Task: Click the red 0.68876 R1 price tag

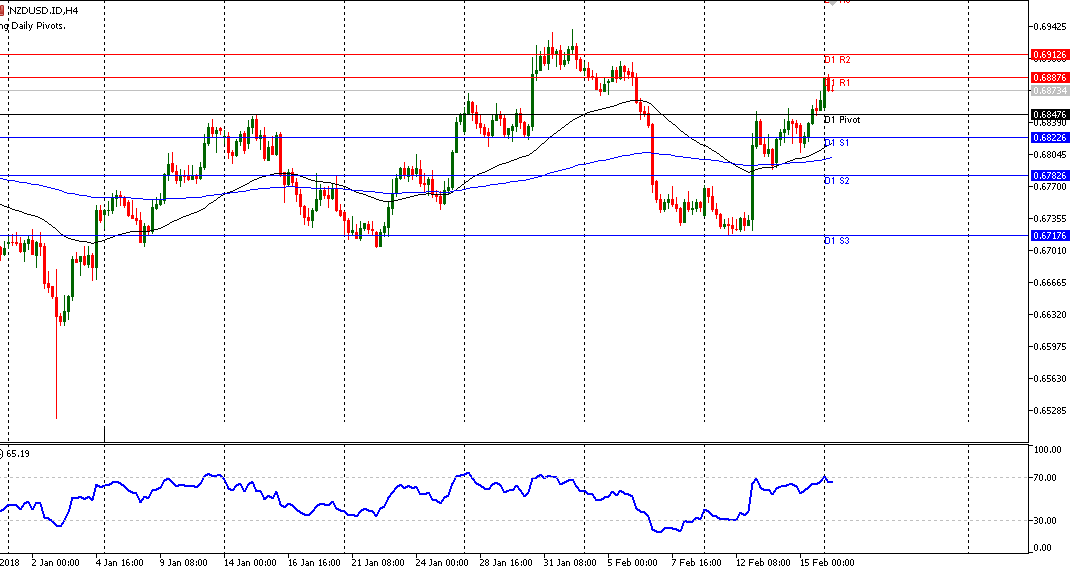Action: [x=1049, y=77]
